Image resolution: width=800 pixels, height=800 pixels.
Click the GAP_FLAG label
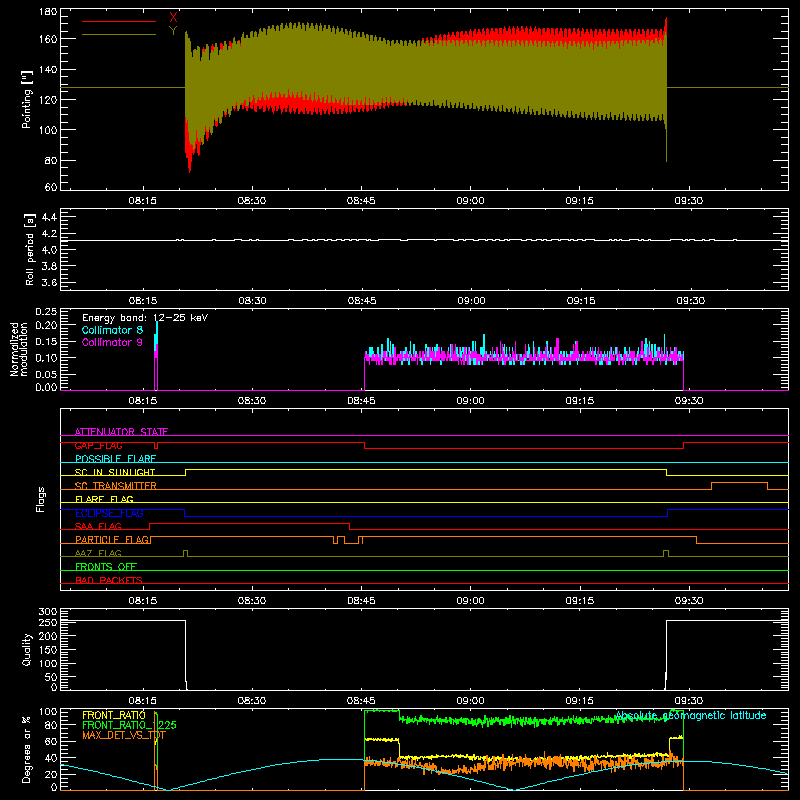pyautogui.click(x=98, y=445)
